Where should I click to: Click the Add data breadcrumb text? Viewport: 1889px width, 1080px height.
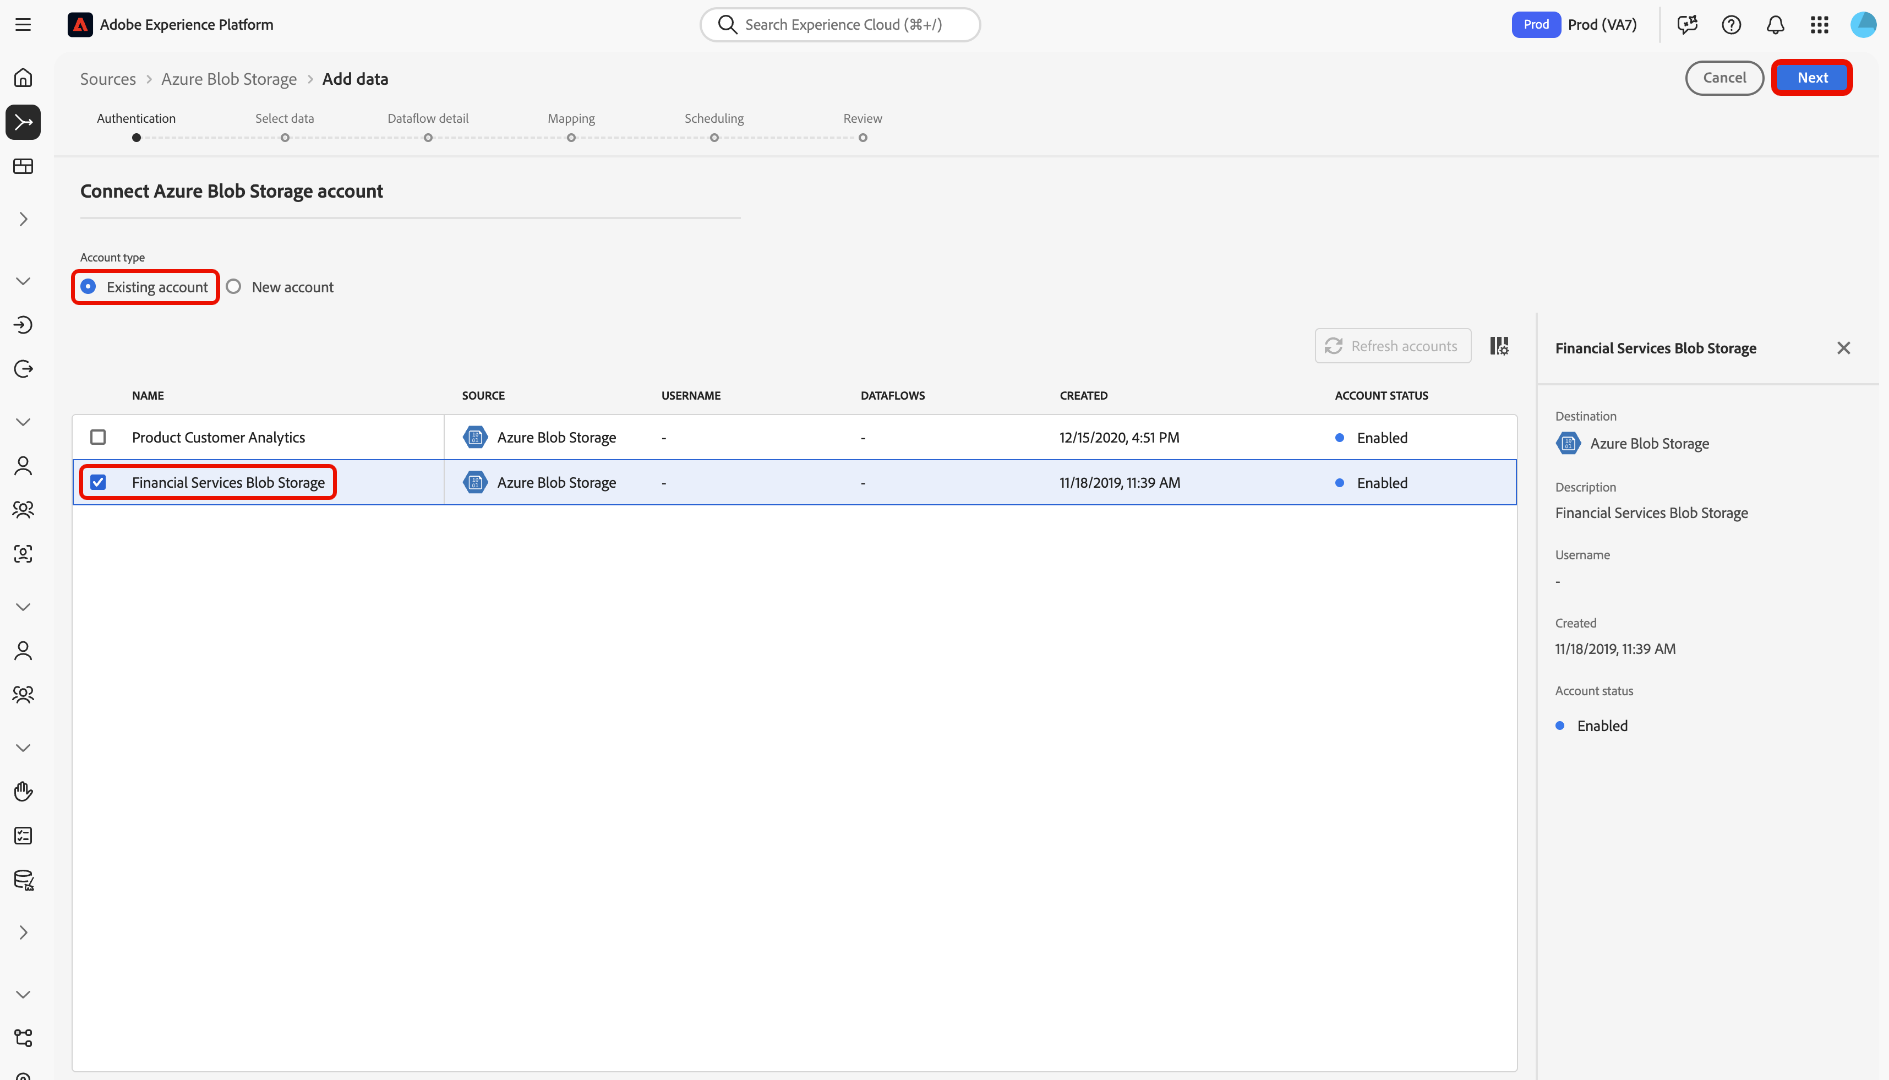pos(355,79)
